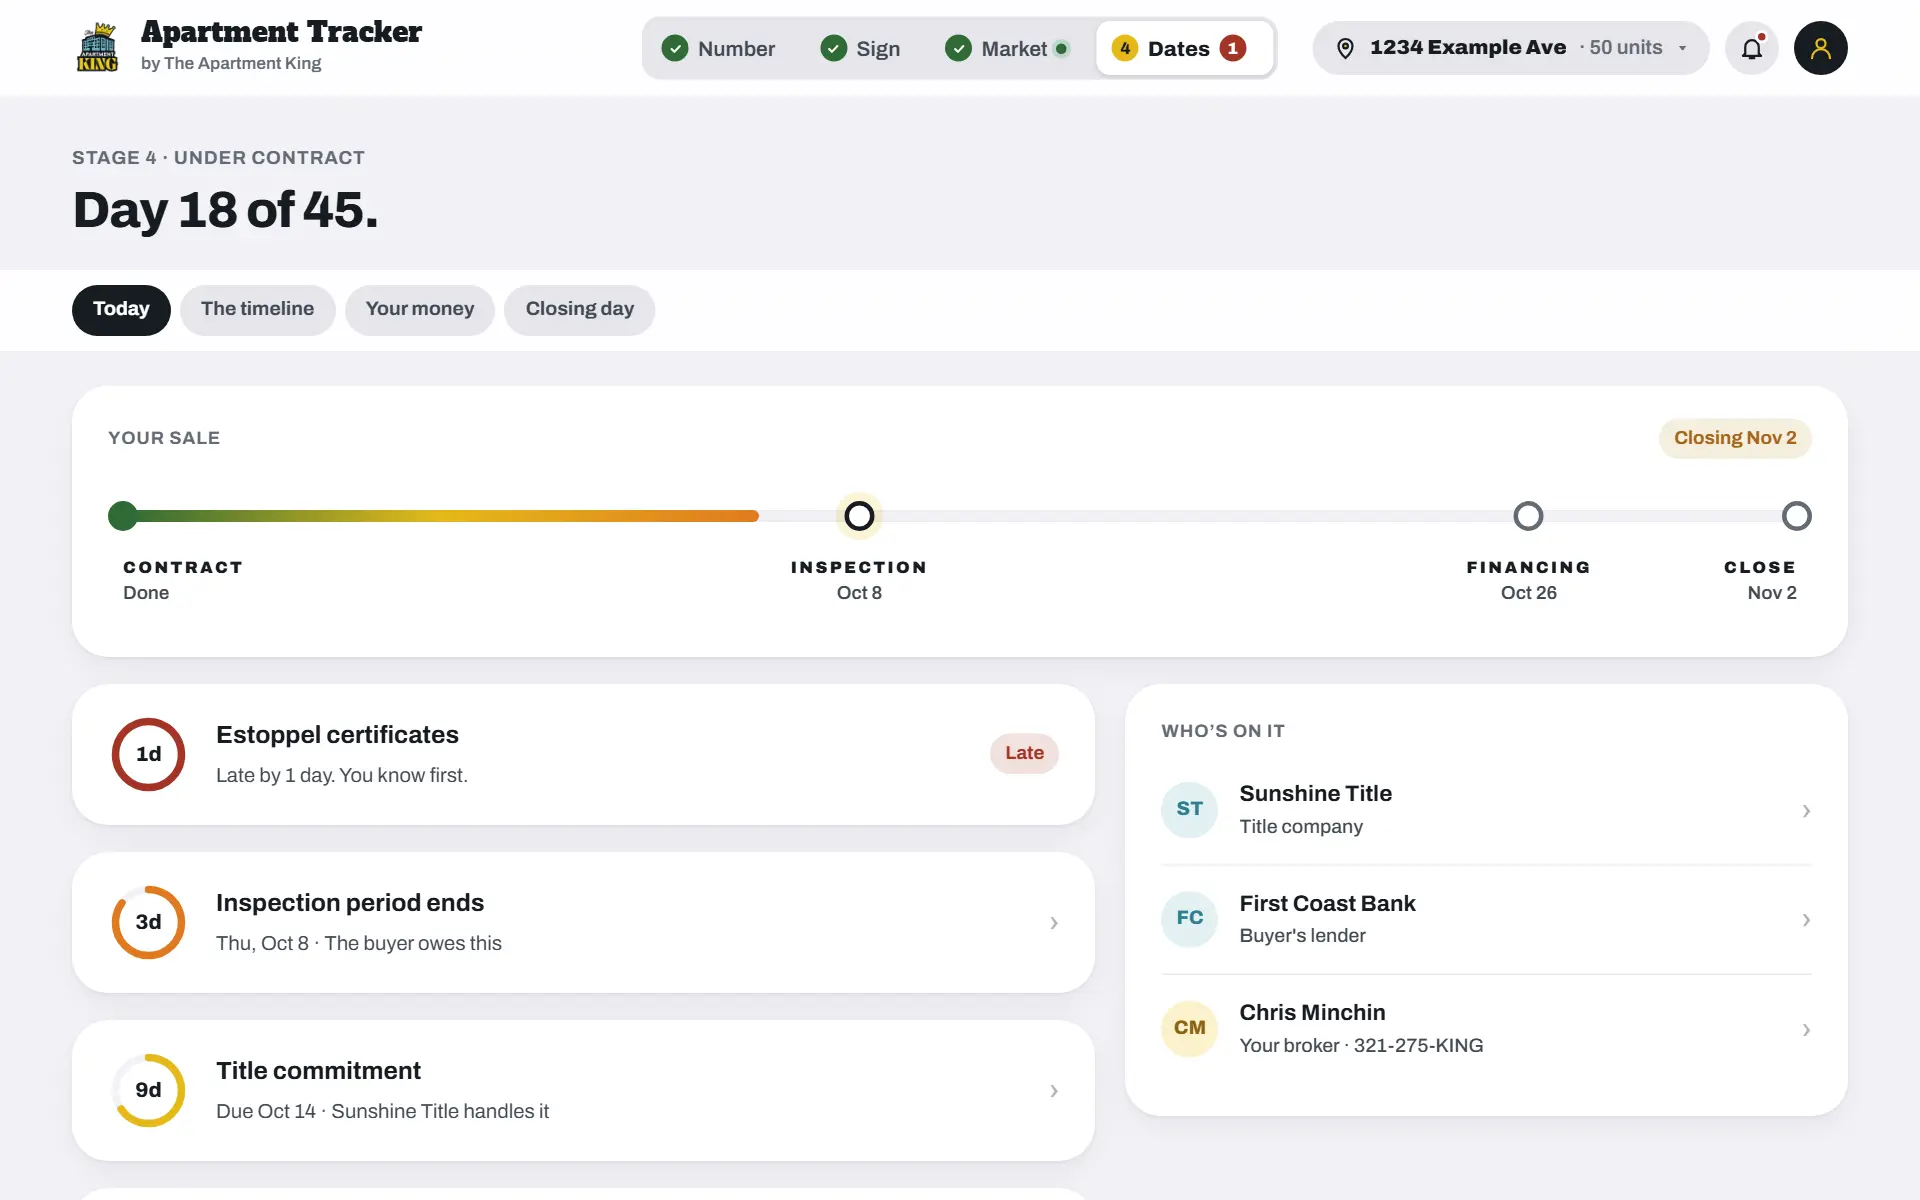
Task: Open the notifications bell
Action: (x=1752, y=48)
